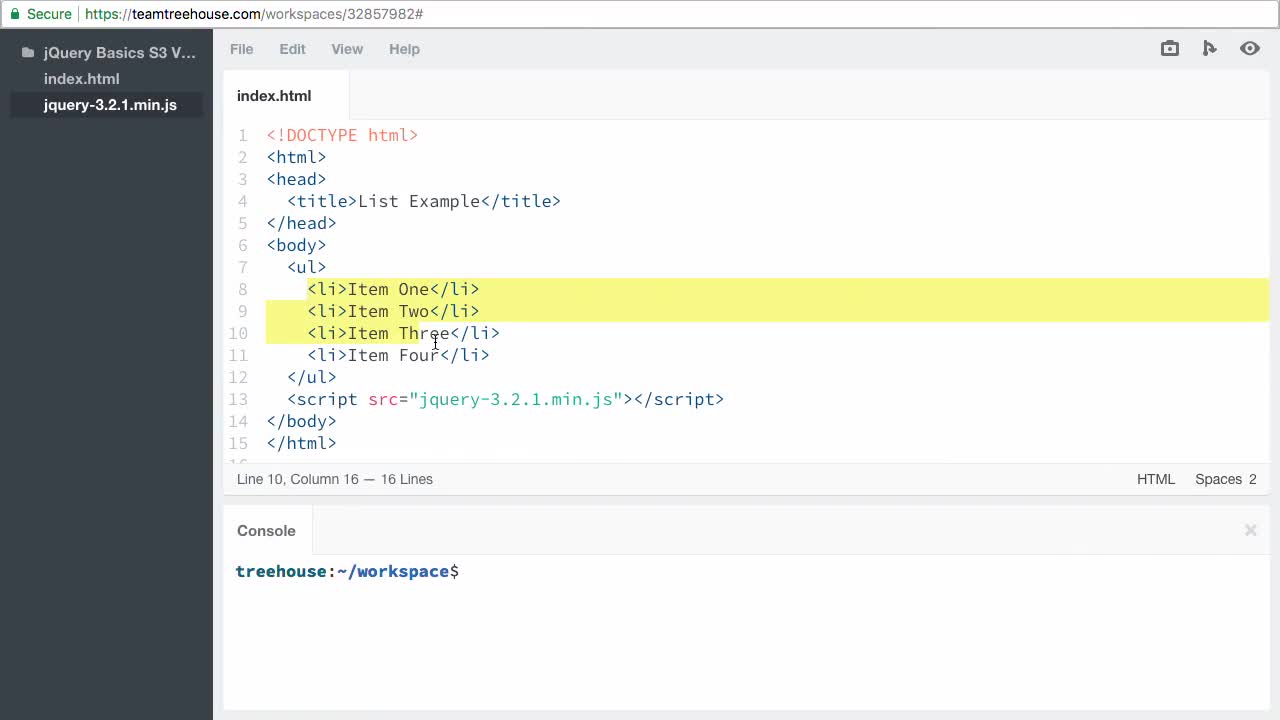The image size is (1280, 720).
Task: Click the Item Two list line
Action: 393,311
